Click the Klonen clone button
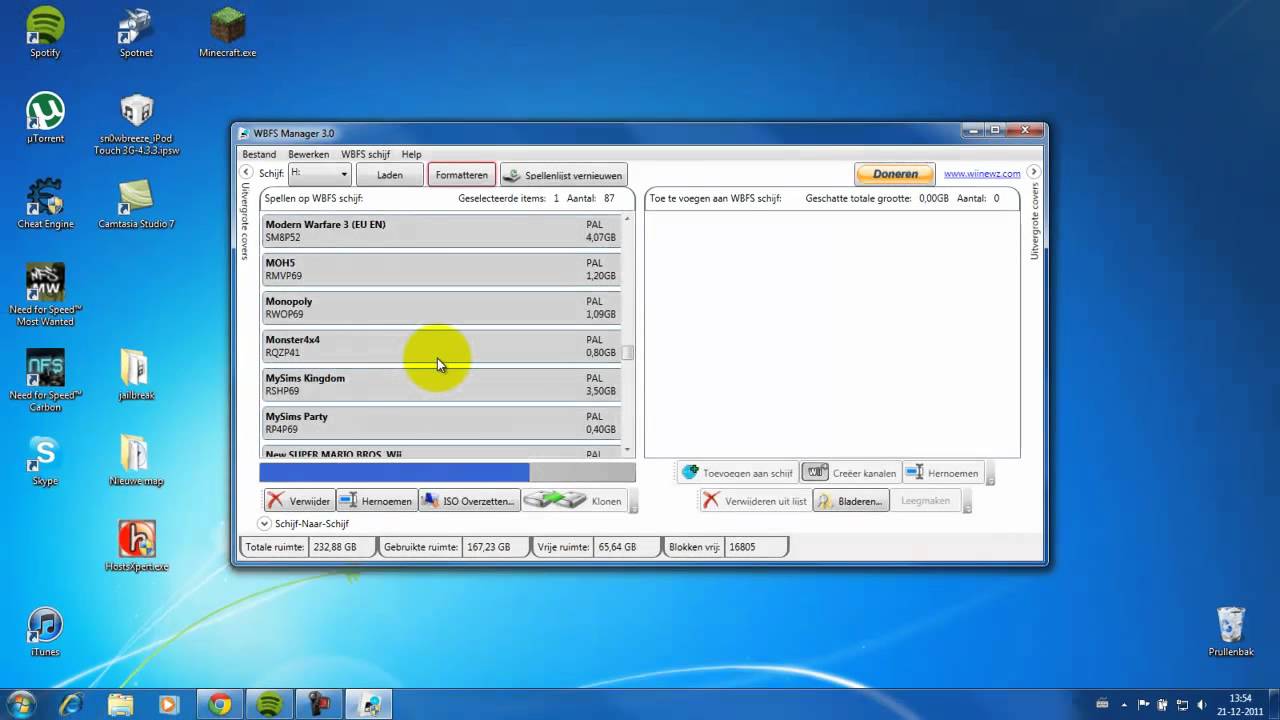Image resolution: width=1280 pixels, height=720 pixels. coord(574,501)
